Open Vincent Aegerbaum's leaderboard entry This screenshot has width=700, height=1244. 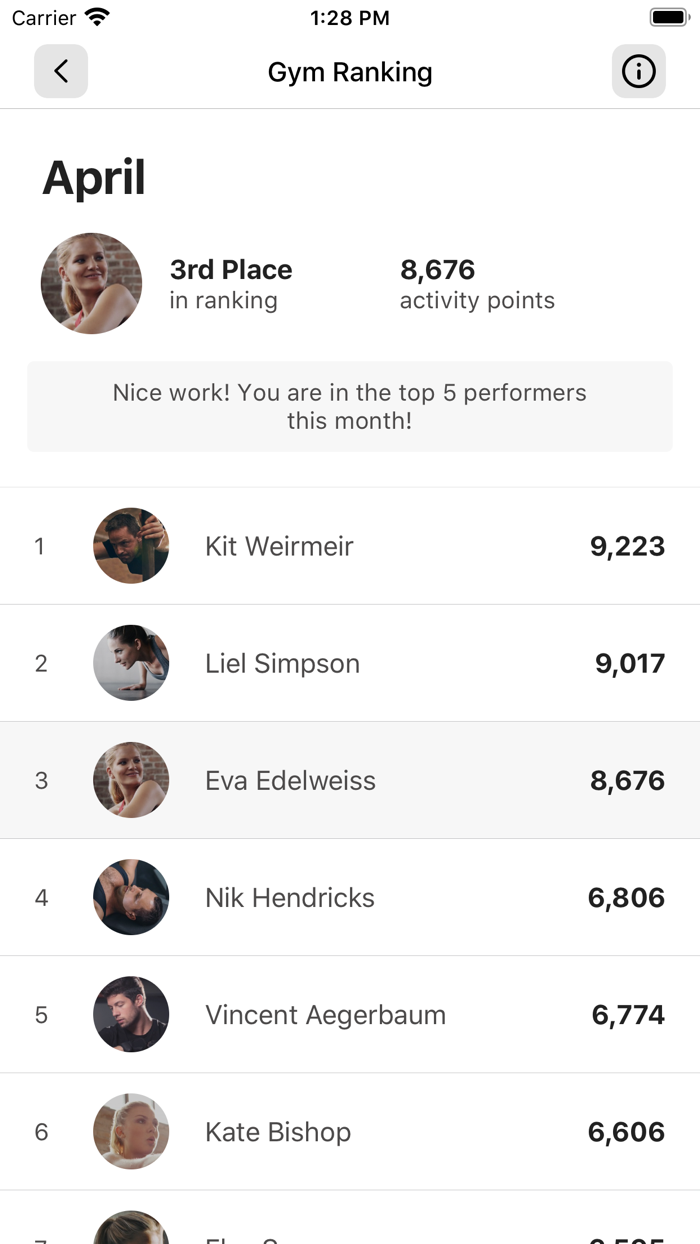click(350, 1014)
